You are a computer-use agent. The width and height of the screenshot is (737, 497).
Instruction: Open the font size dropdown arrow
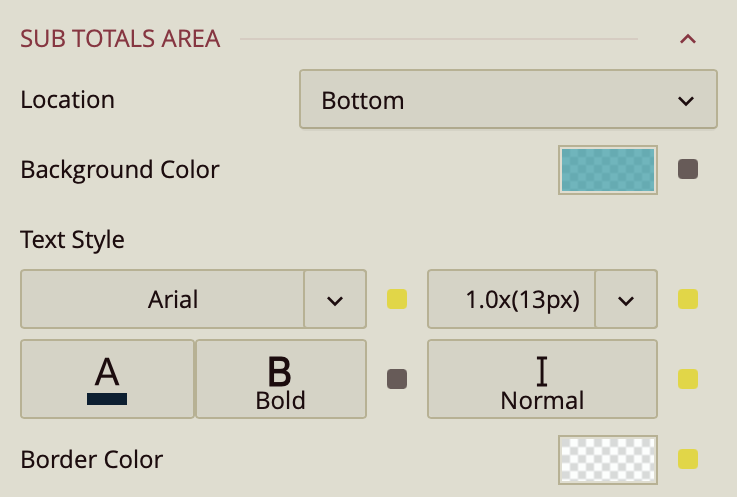pos(626,299)
